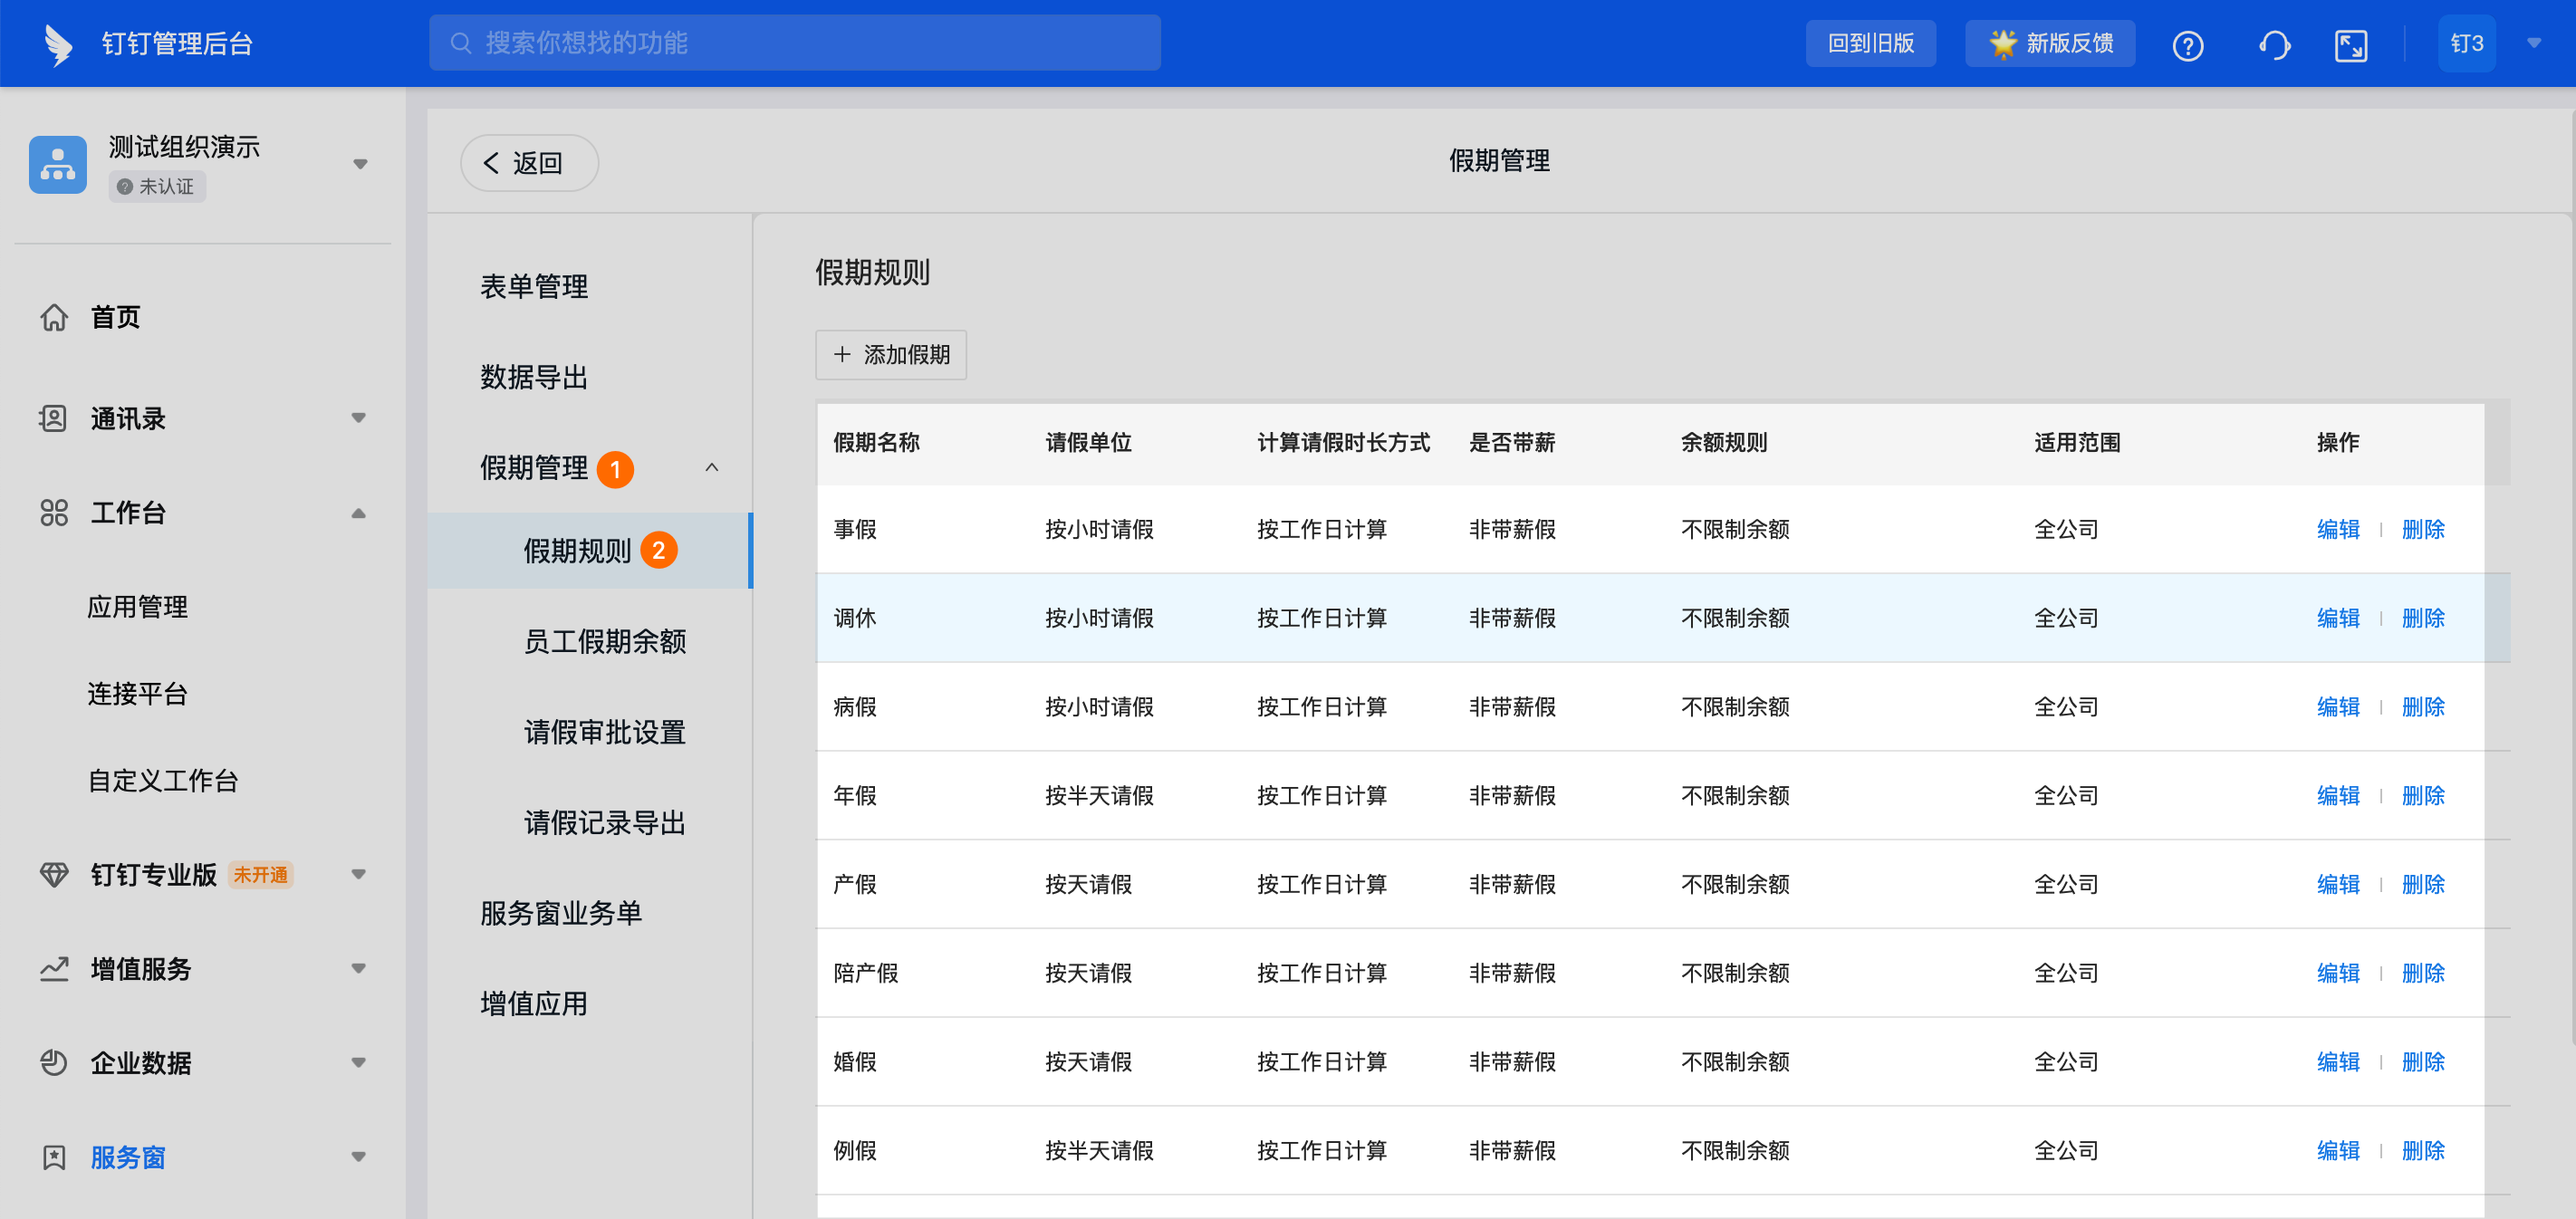Expand the organization switcher arrow
The width and height of the screenshot is (2576, 1219).
360,164
